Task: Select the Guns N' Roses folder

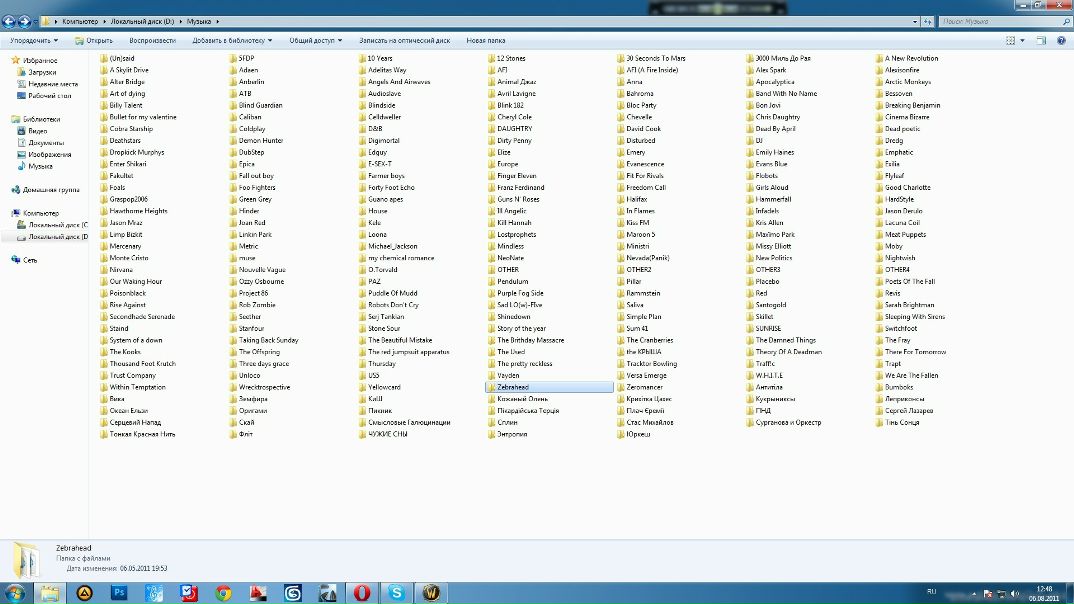Action: point(514,199)
